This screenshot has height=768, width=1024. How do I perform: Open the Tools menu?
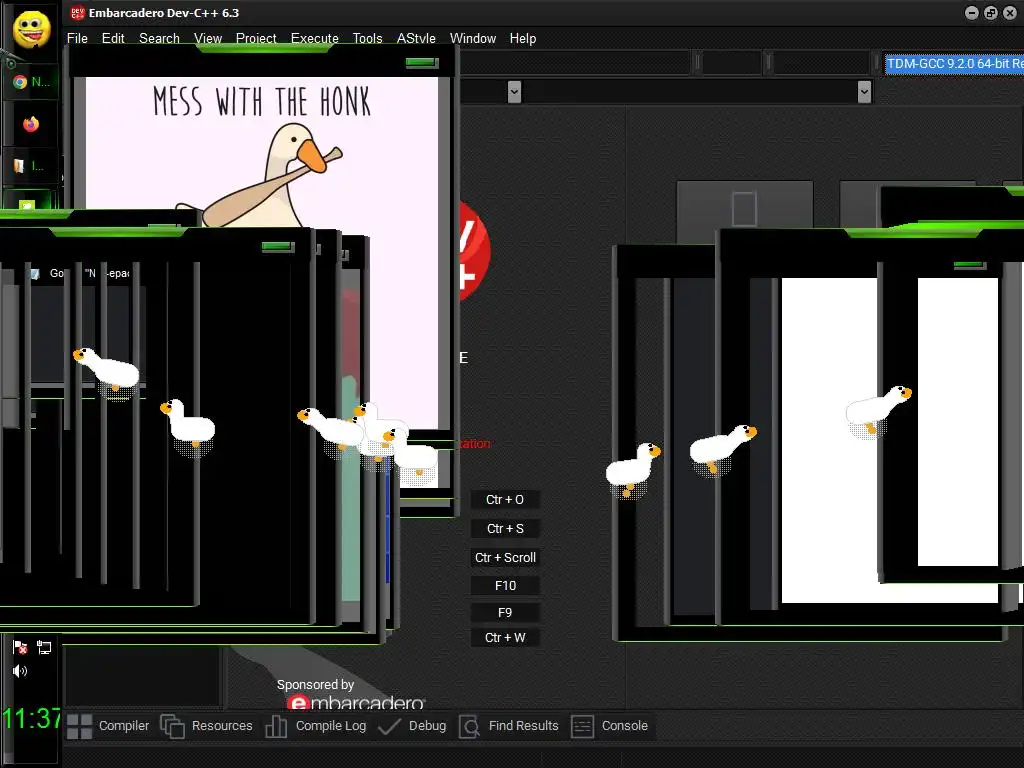tap(368, 39)
